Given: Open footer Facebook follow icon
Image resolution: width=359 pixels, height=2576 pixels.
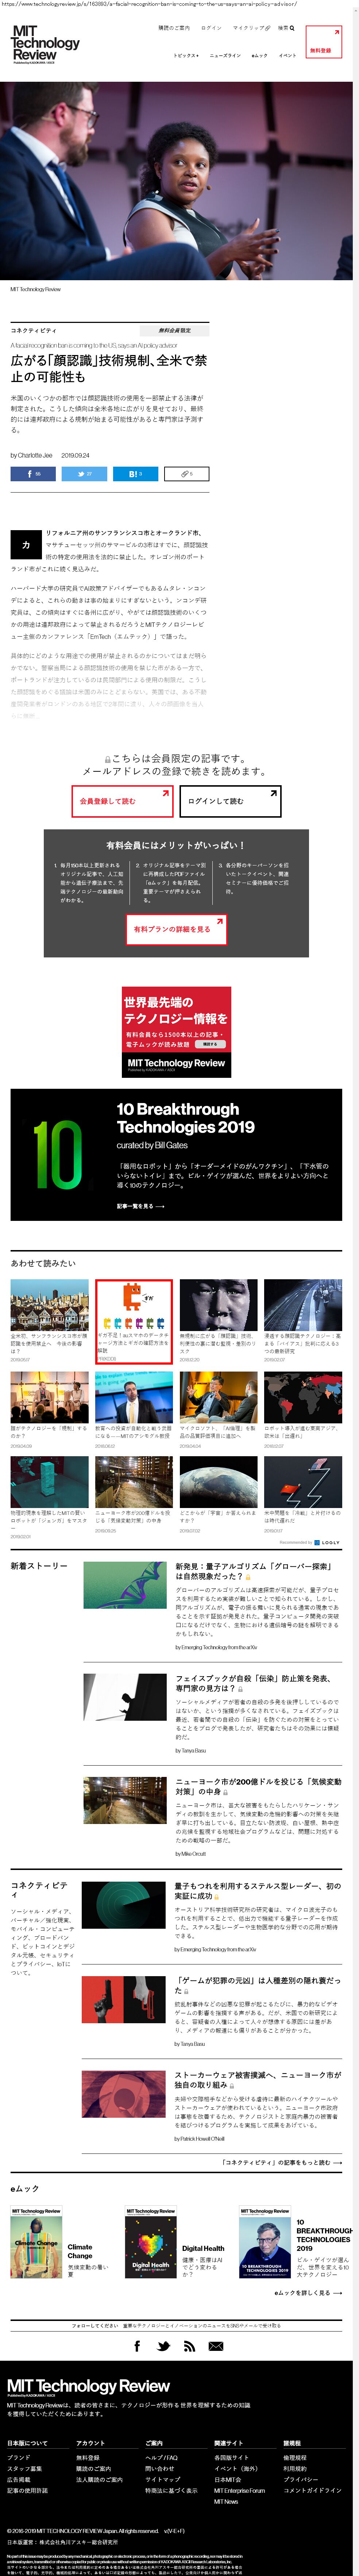Looking at the screenshot, I should pos(137,2346).
